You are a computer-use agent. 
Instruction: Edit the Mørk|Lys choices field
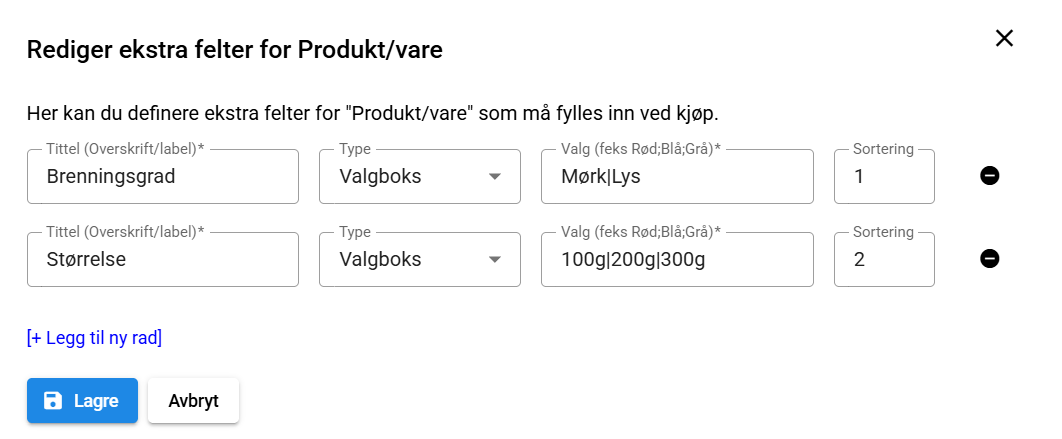pyautogui.click(x=677, y=177)
